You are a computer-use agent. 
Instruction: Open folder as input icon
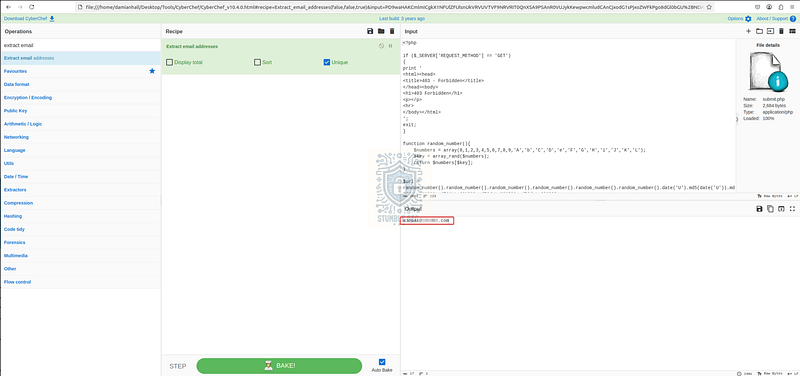click(759, 32)
